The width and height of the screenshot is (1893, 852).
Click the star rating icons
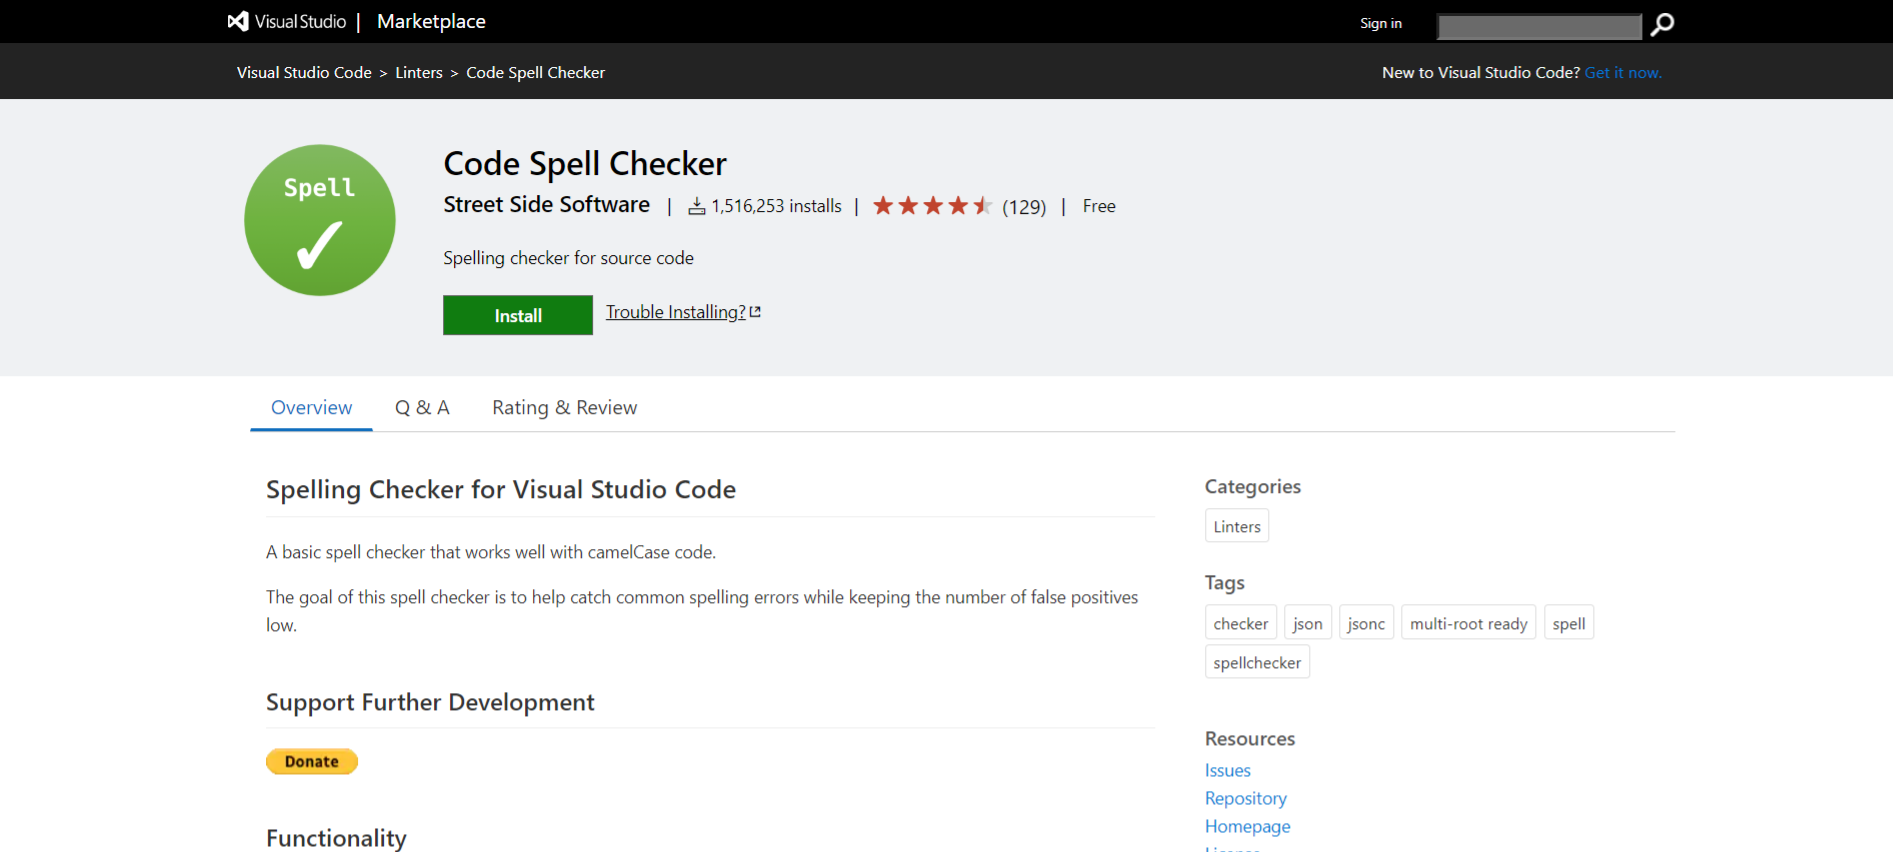[932, 206]
